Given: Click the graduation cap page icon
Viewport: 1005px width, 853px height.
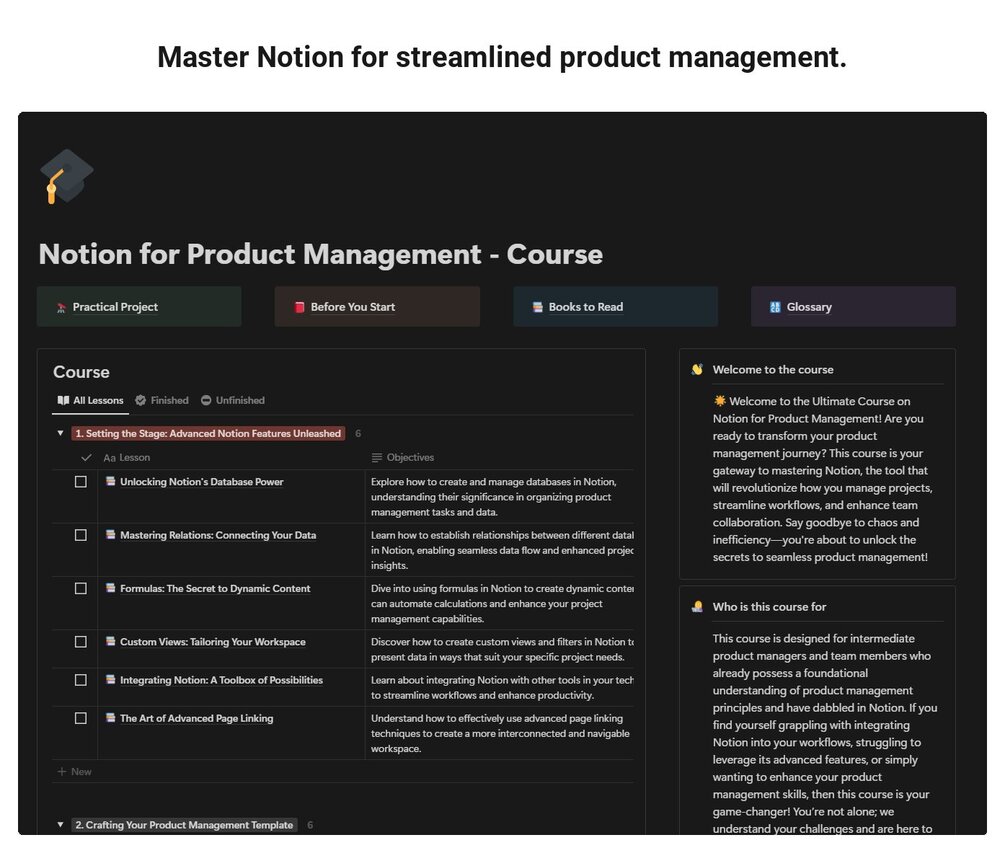Looking at the screenshot, I should pos(67,176).
